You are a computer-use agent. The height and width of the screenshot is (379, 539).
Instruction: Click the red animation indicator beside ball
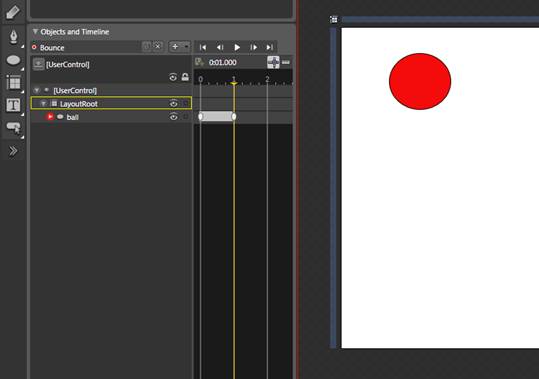pyautogui.click(x=50, y=116)
